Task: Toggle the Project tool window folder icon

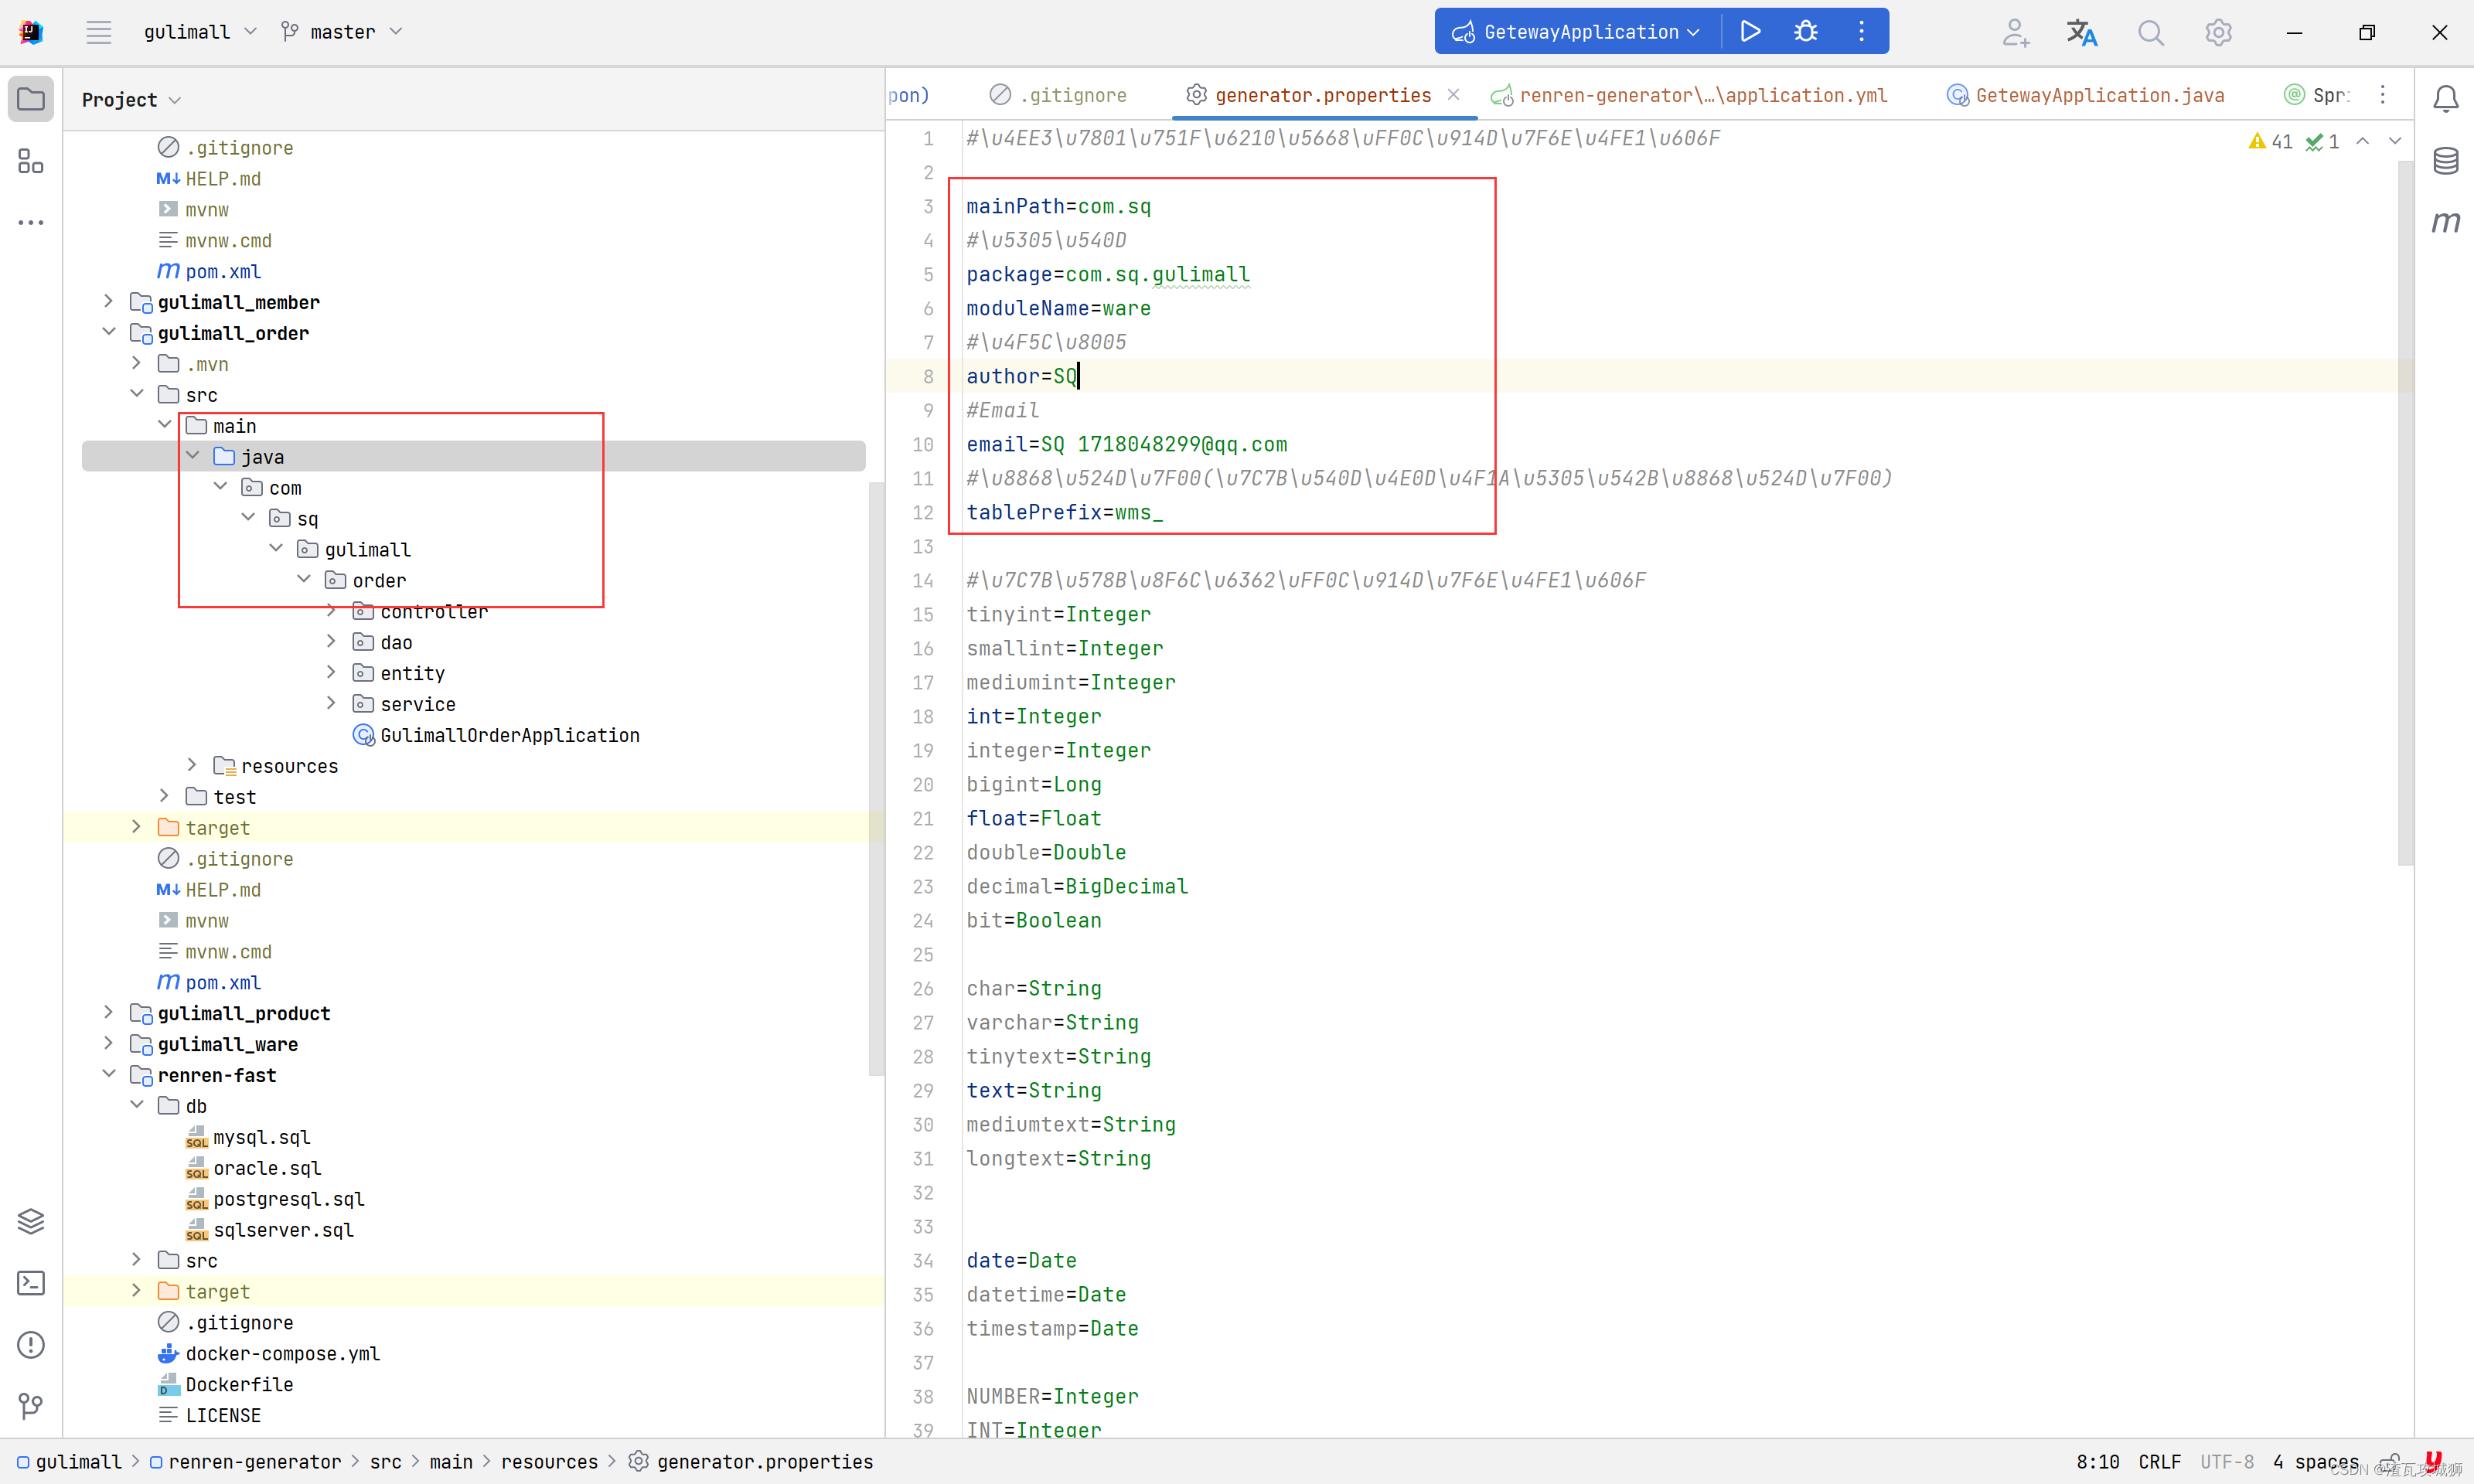Action: tap(31, 99)
